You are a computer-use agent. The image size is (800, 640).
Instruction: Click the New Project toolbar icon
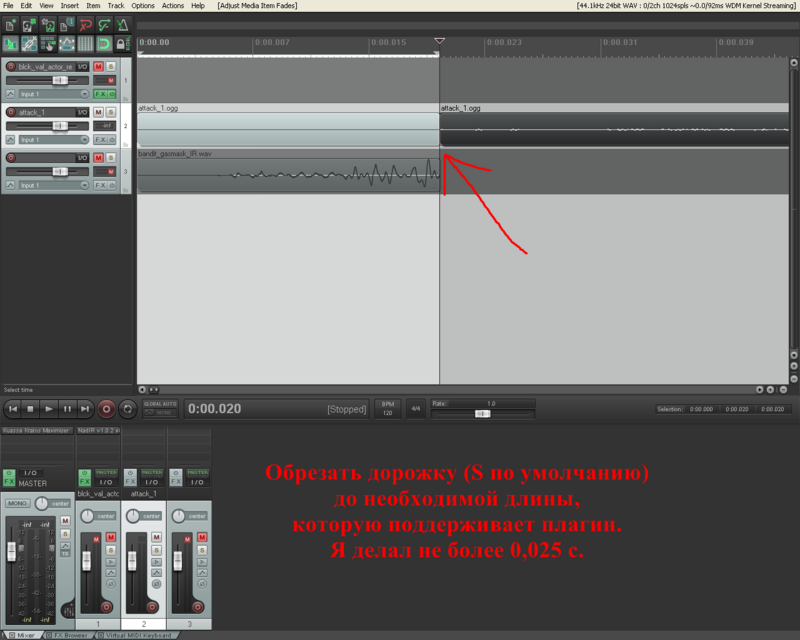(x=10, y=24)
